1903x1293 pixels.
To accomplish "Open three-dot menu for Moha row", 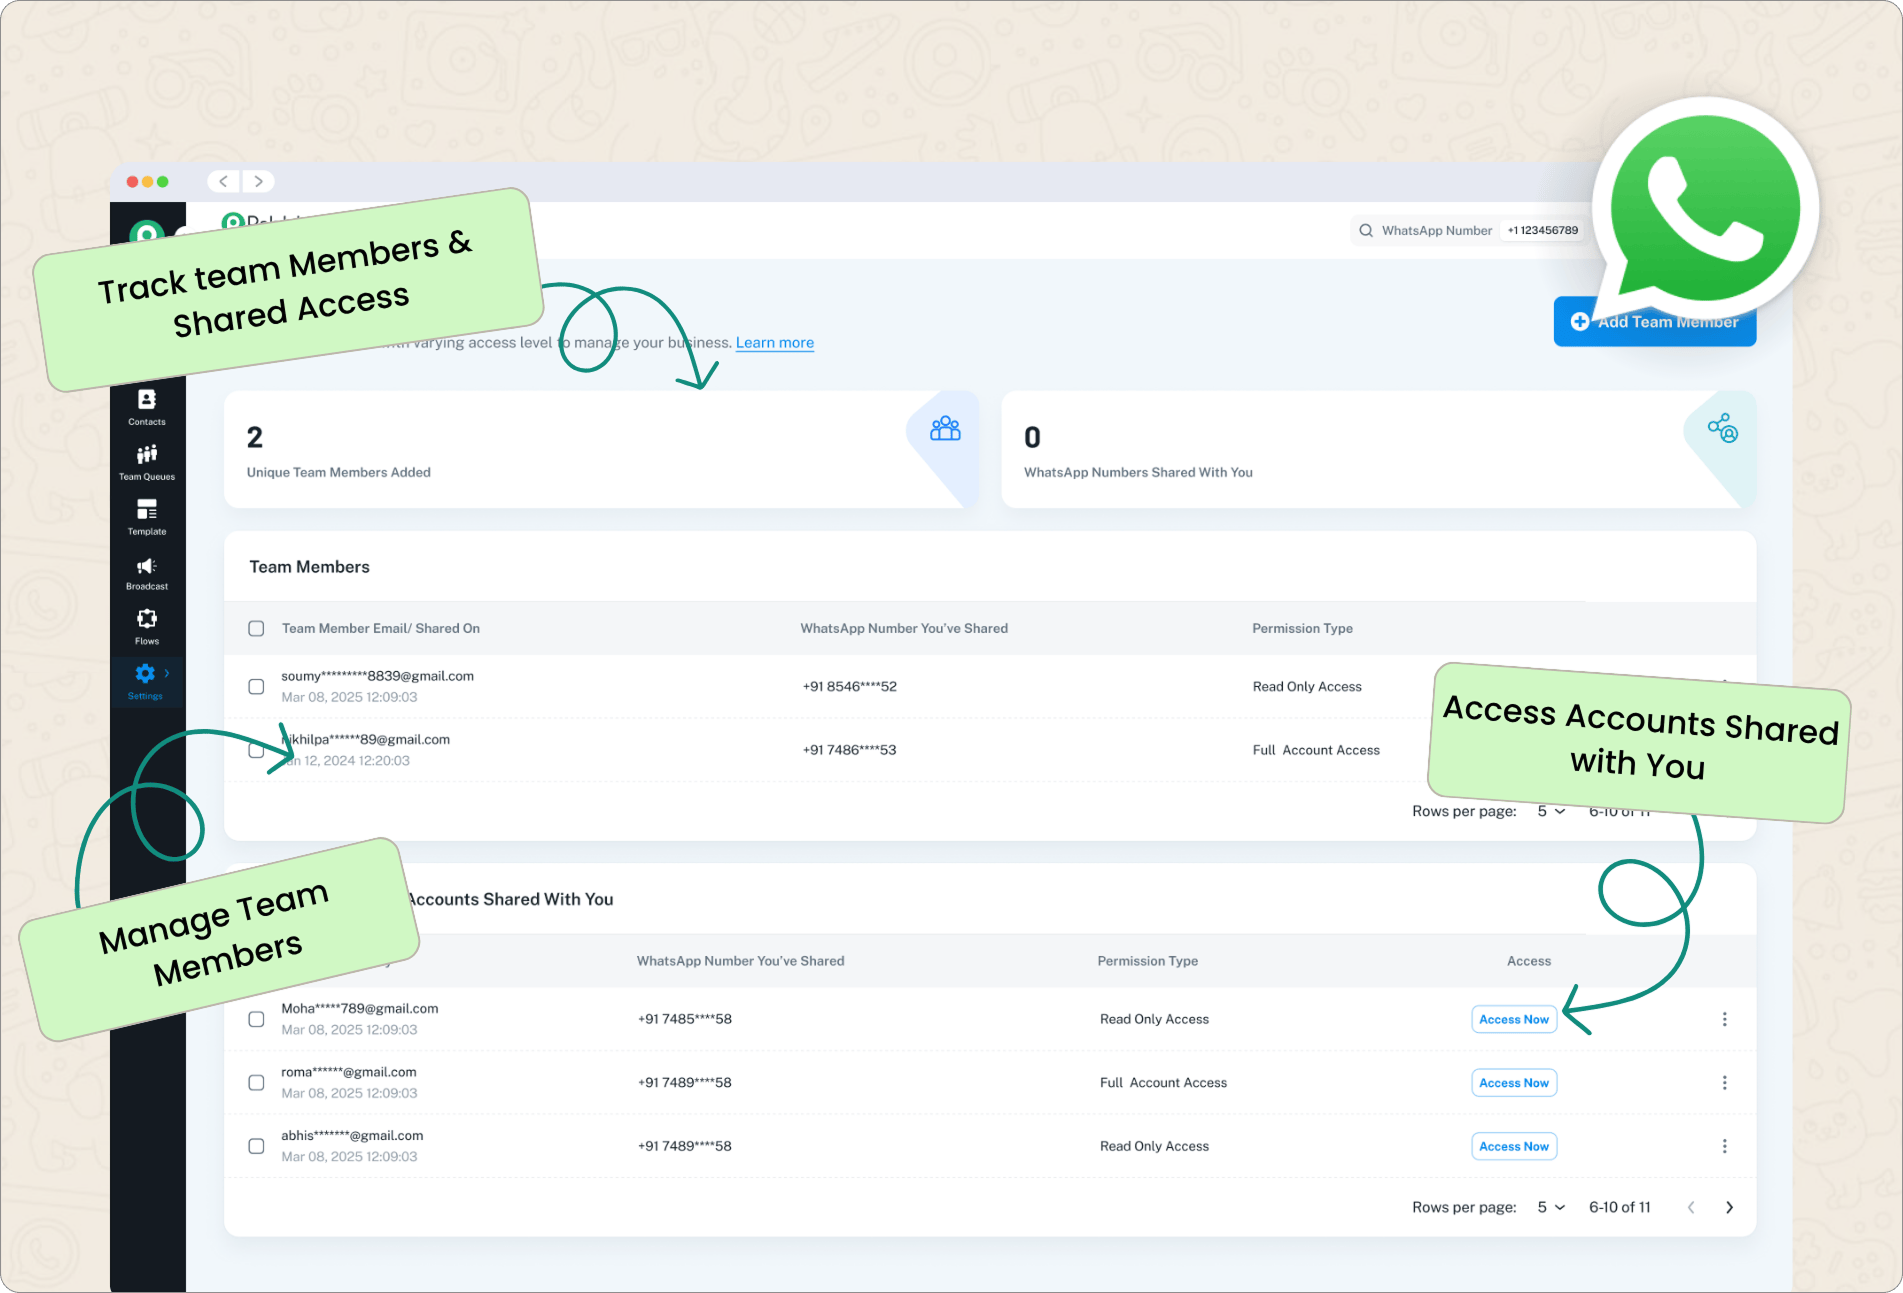I will [1724, 1019].
